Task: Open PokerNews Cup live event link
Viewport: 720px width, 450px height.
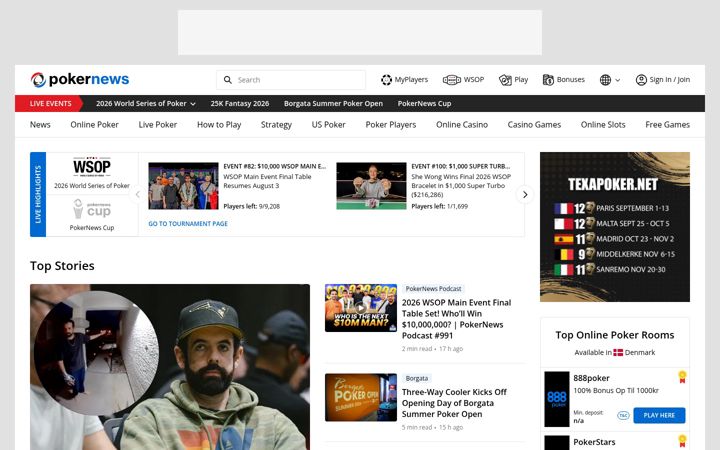Action: [424, 104]
